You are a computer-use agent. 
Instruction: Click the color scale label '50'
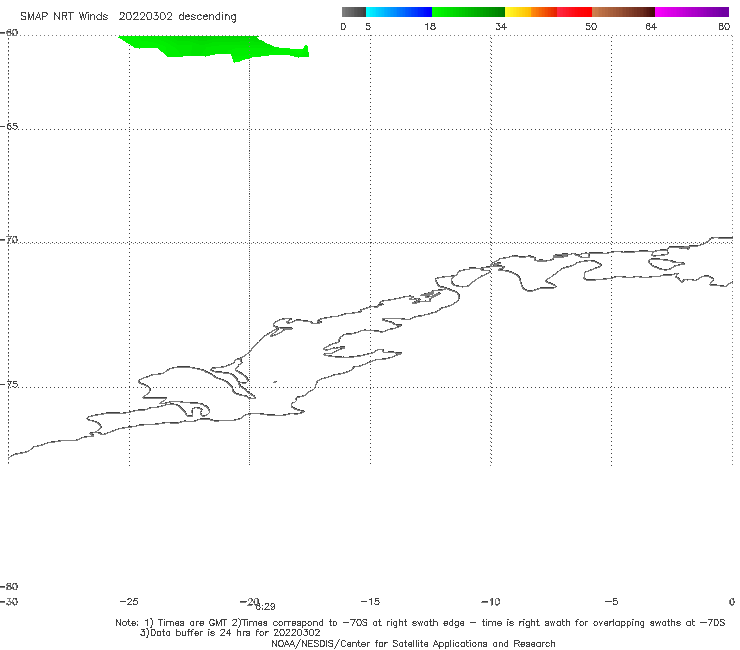tap(591, 26)
